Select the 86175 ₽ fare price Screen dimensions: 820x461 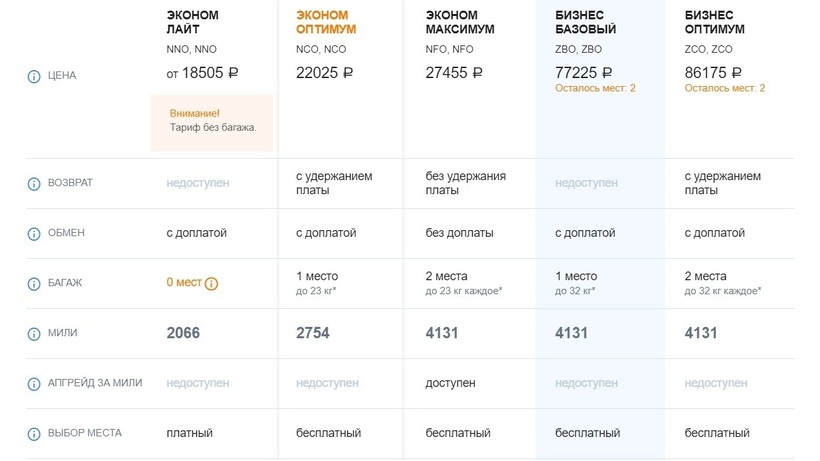coord(714,72)
